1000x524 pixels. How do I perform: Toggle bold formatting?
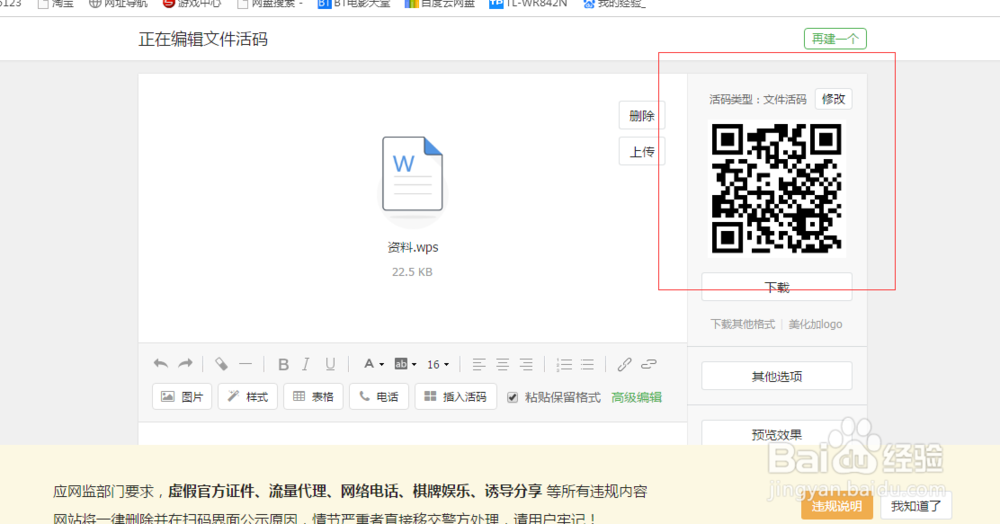click(283, 364)
